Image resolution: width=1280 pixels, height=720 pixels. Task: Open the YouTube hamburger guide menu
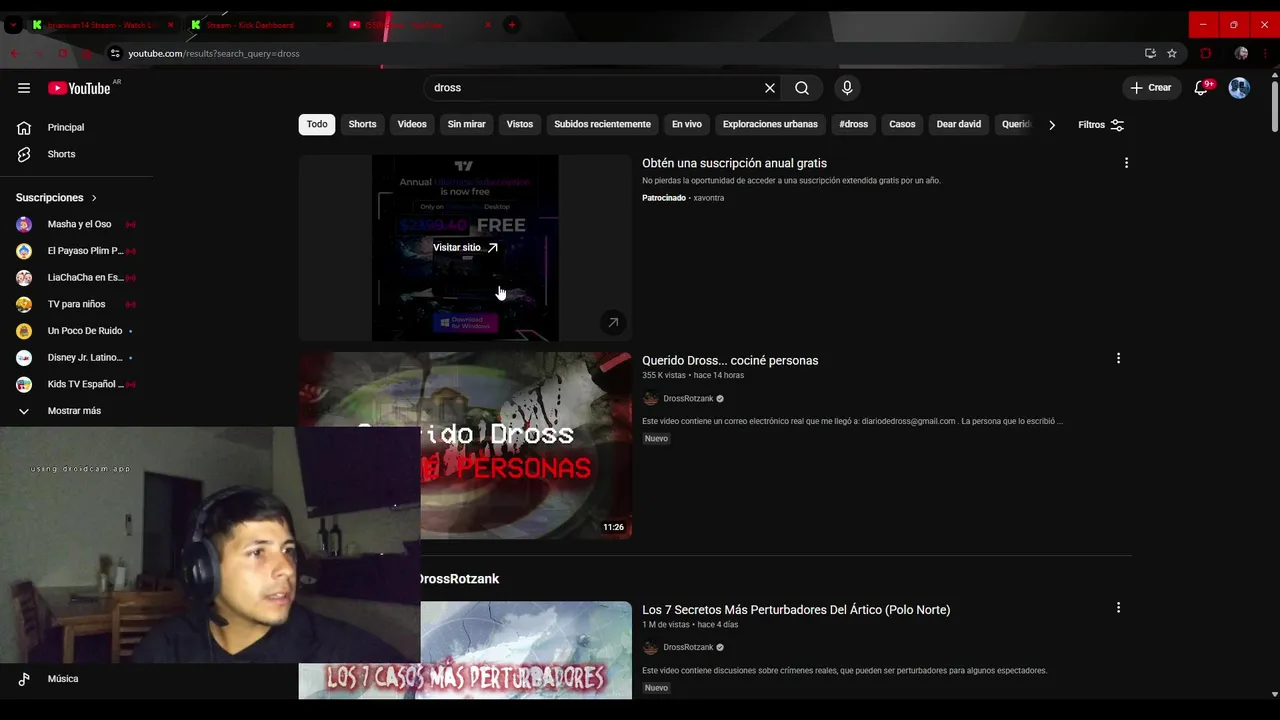tap(24, 88)
